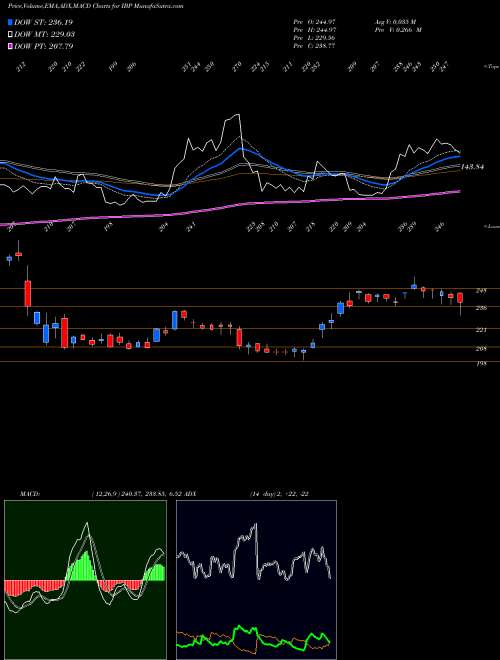Click the 'Pre H: 244.97' value

314,30
